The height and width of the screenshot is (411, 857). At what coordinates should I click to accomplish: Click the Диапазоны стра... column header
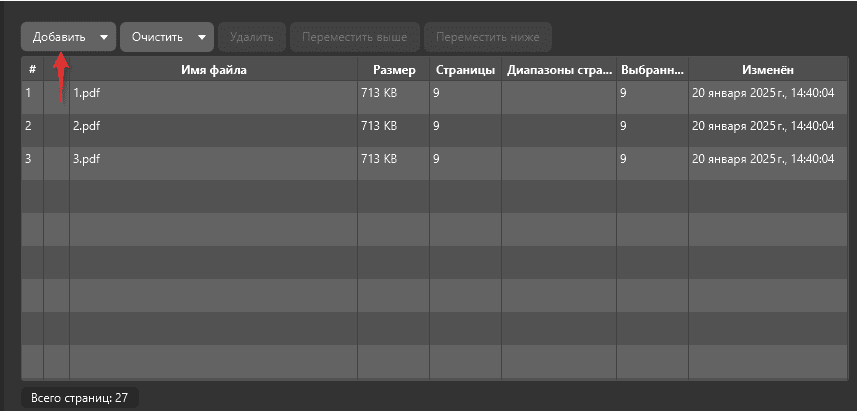[x=558, y=69]
